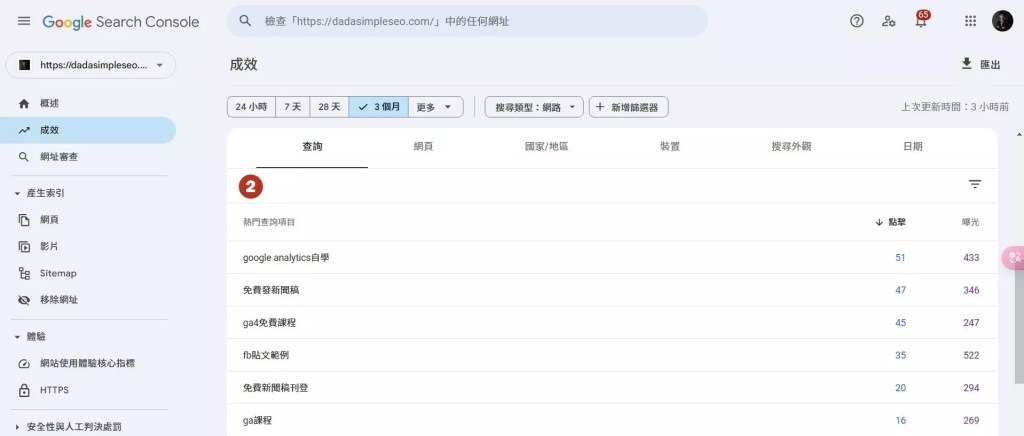1024x436 pixels.
Task: Click the 網址審查 magnifier icon
Action: tap(24, 157)
